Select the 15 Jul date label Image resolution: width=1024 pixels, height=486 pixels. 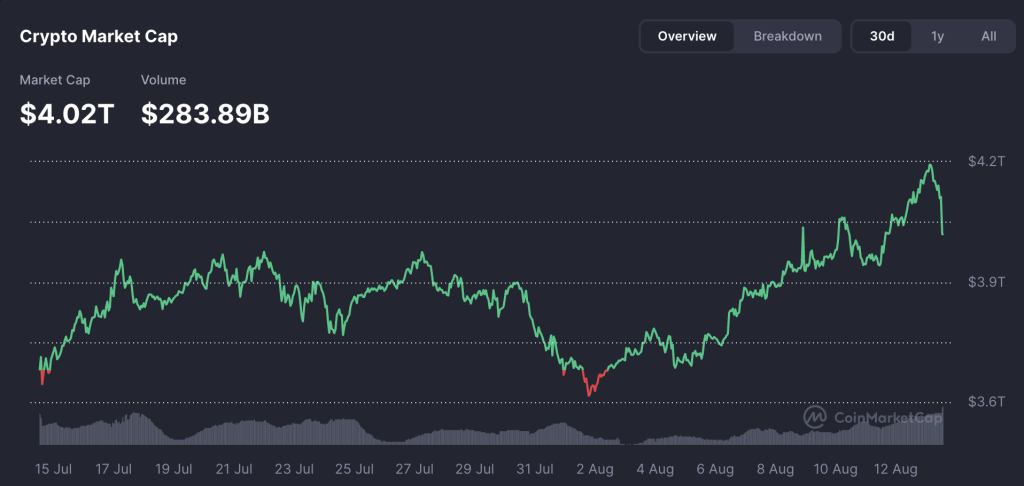click(x=55, y=468)
